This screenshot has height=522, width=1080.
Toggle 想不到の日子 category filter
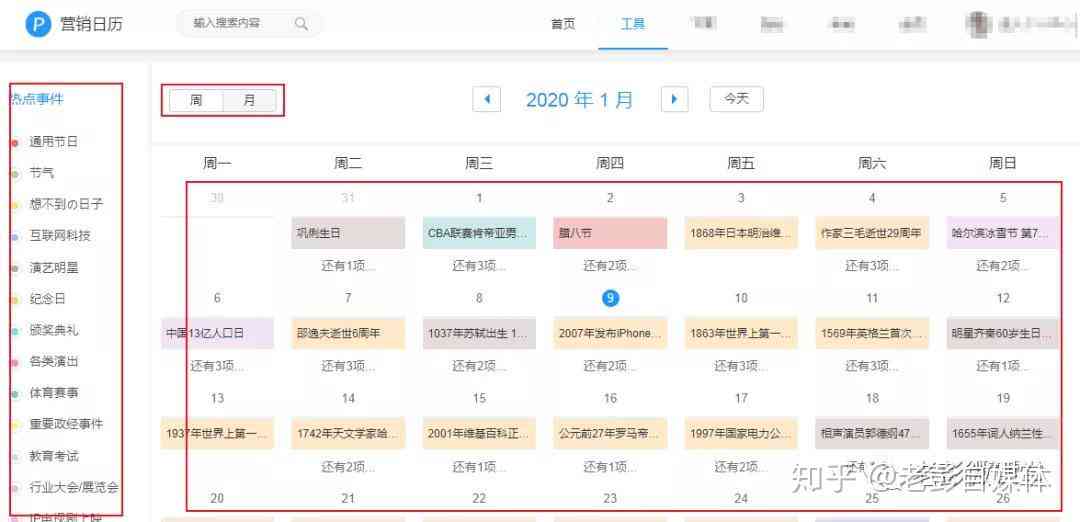[x=65, y=205]
